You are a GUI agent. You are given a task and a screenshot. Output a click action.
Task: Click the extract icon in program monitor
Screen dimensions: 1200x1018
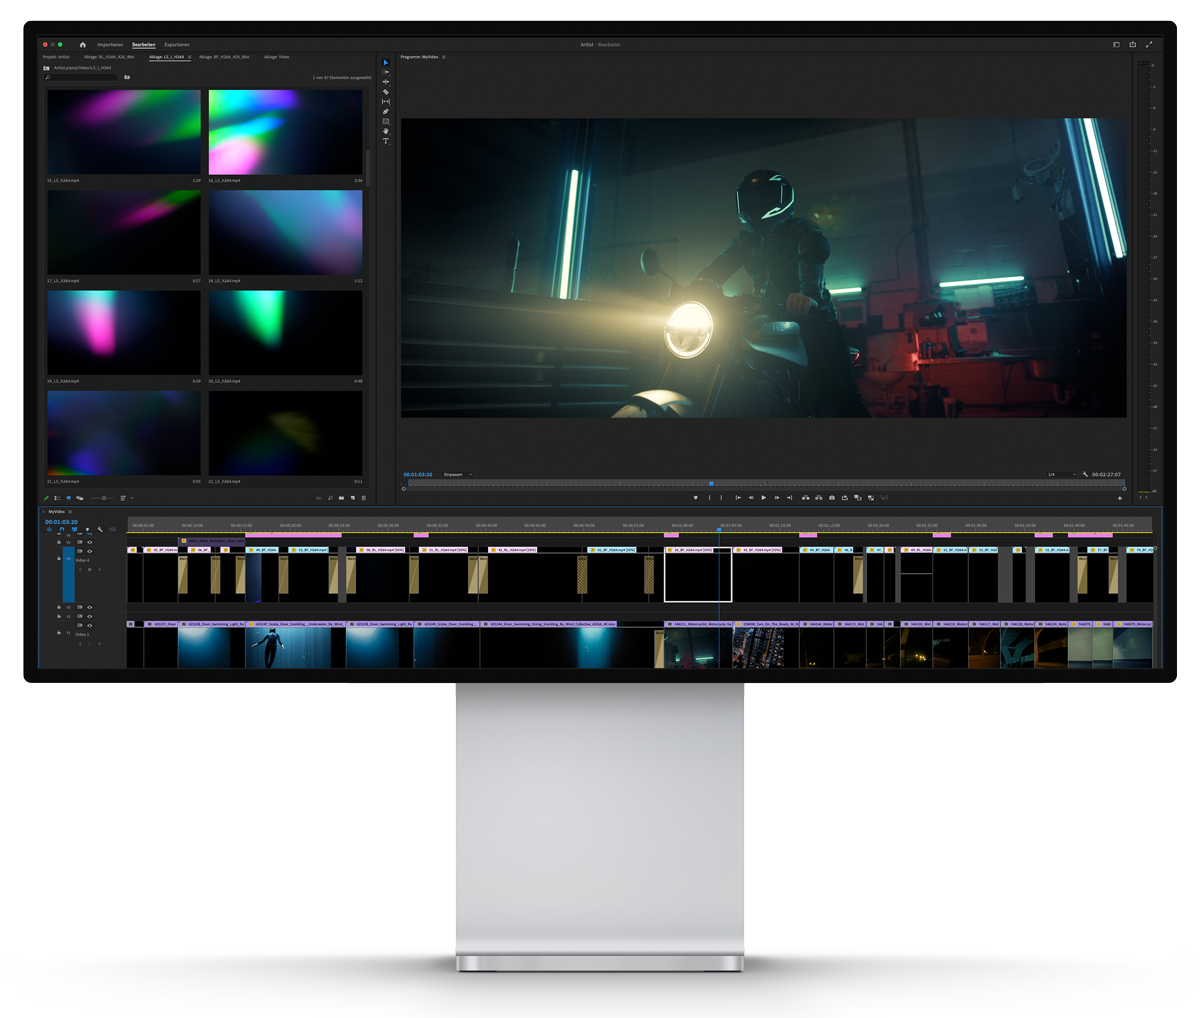[x=818, y=498]
